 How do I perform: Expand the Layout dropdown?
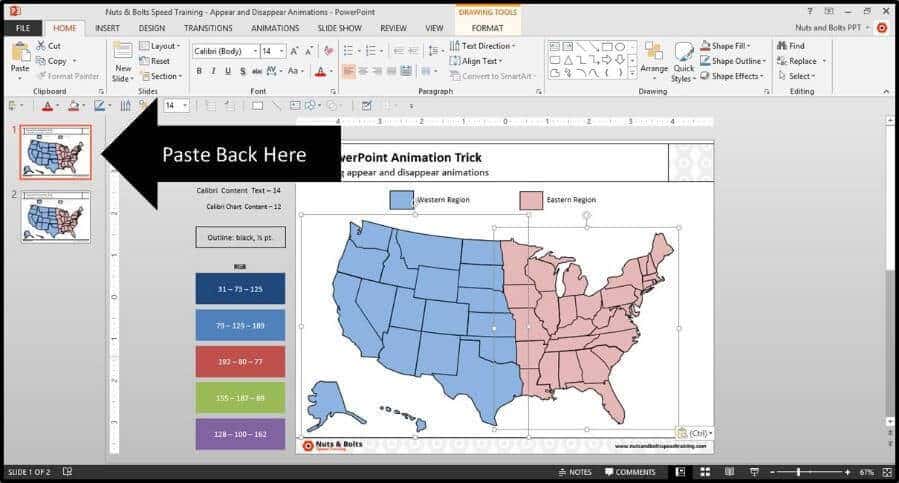pos(160,46)
